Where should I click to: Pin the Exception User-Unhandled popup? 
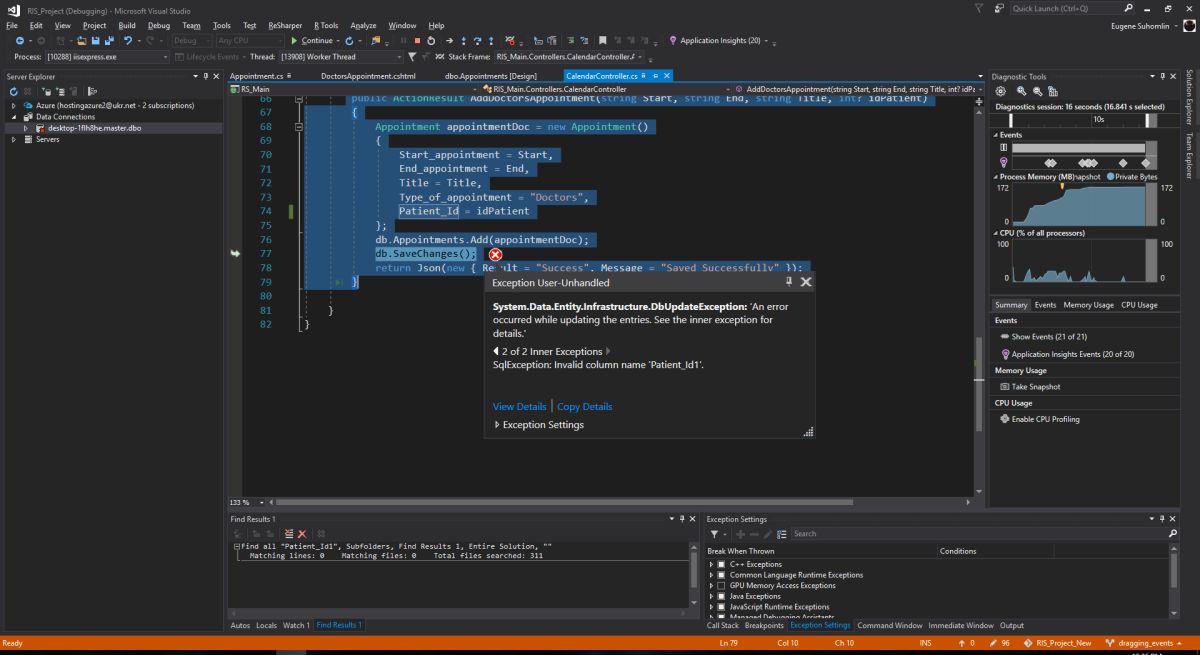pyautogui.click(x=790, y=282)
